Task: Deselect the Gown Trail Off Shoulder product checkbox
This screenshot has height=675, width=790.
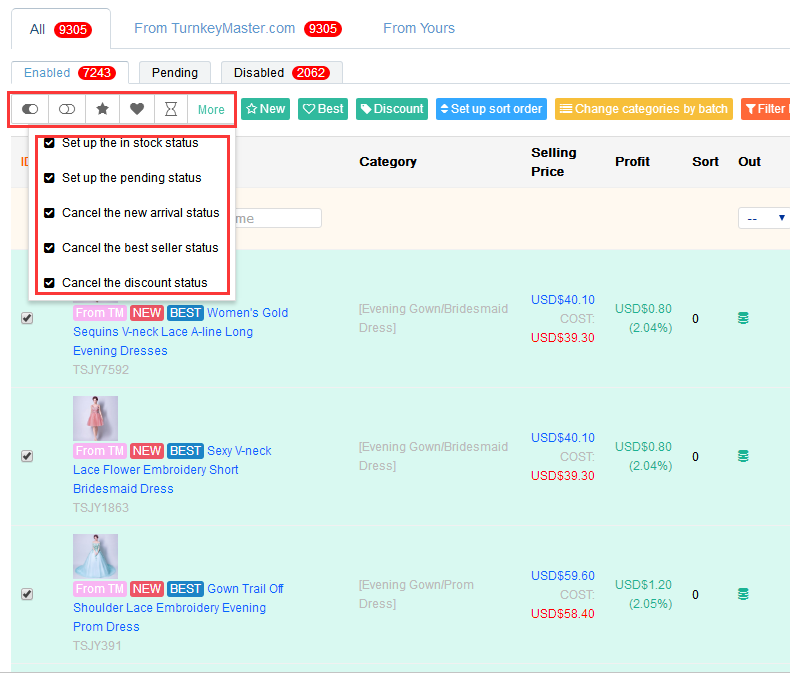Action: click(27, 594)
